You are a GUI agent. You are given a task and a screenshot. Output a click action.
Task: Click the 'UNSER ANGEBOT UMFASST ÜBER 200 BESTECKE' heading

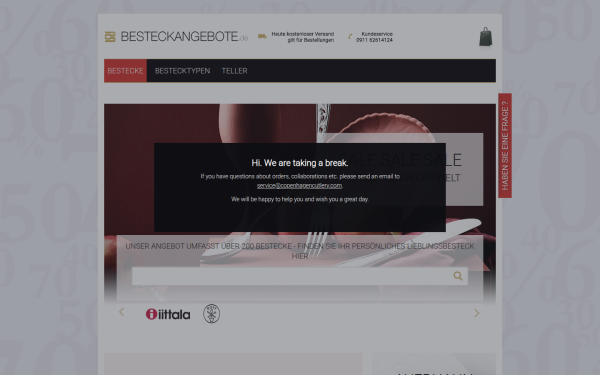pyautogui.click(x=300, y=251)
